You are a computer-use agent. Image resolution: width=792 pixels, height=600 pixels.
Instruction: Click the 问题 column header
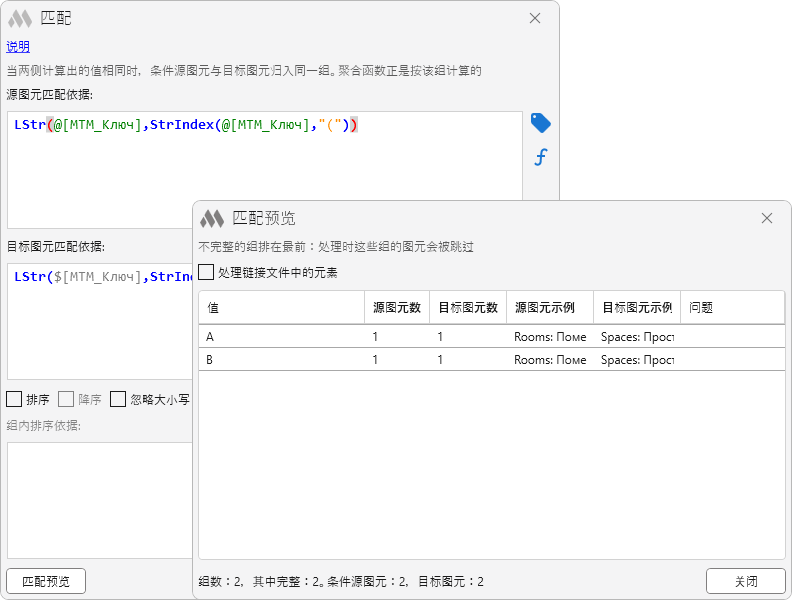(732, 307)
